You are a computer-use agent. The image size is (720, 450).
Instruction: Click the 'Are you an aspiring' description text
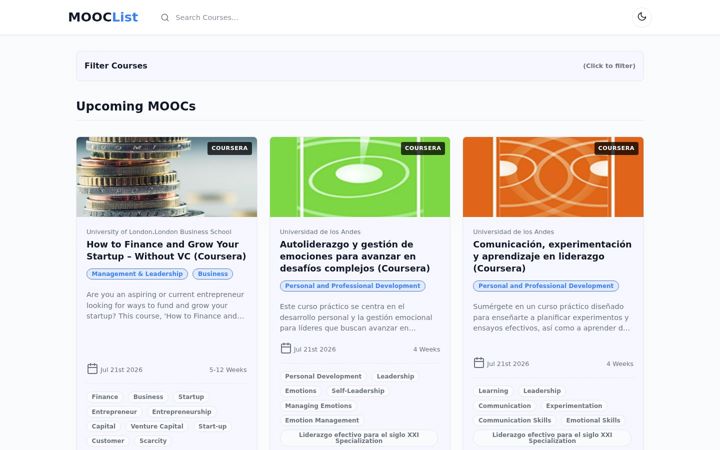[165, 305]
